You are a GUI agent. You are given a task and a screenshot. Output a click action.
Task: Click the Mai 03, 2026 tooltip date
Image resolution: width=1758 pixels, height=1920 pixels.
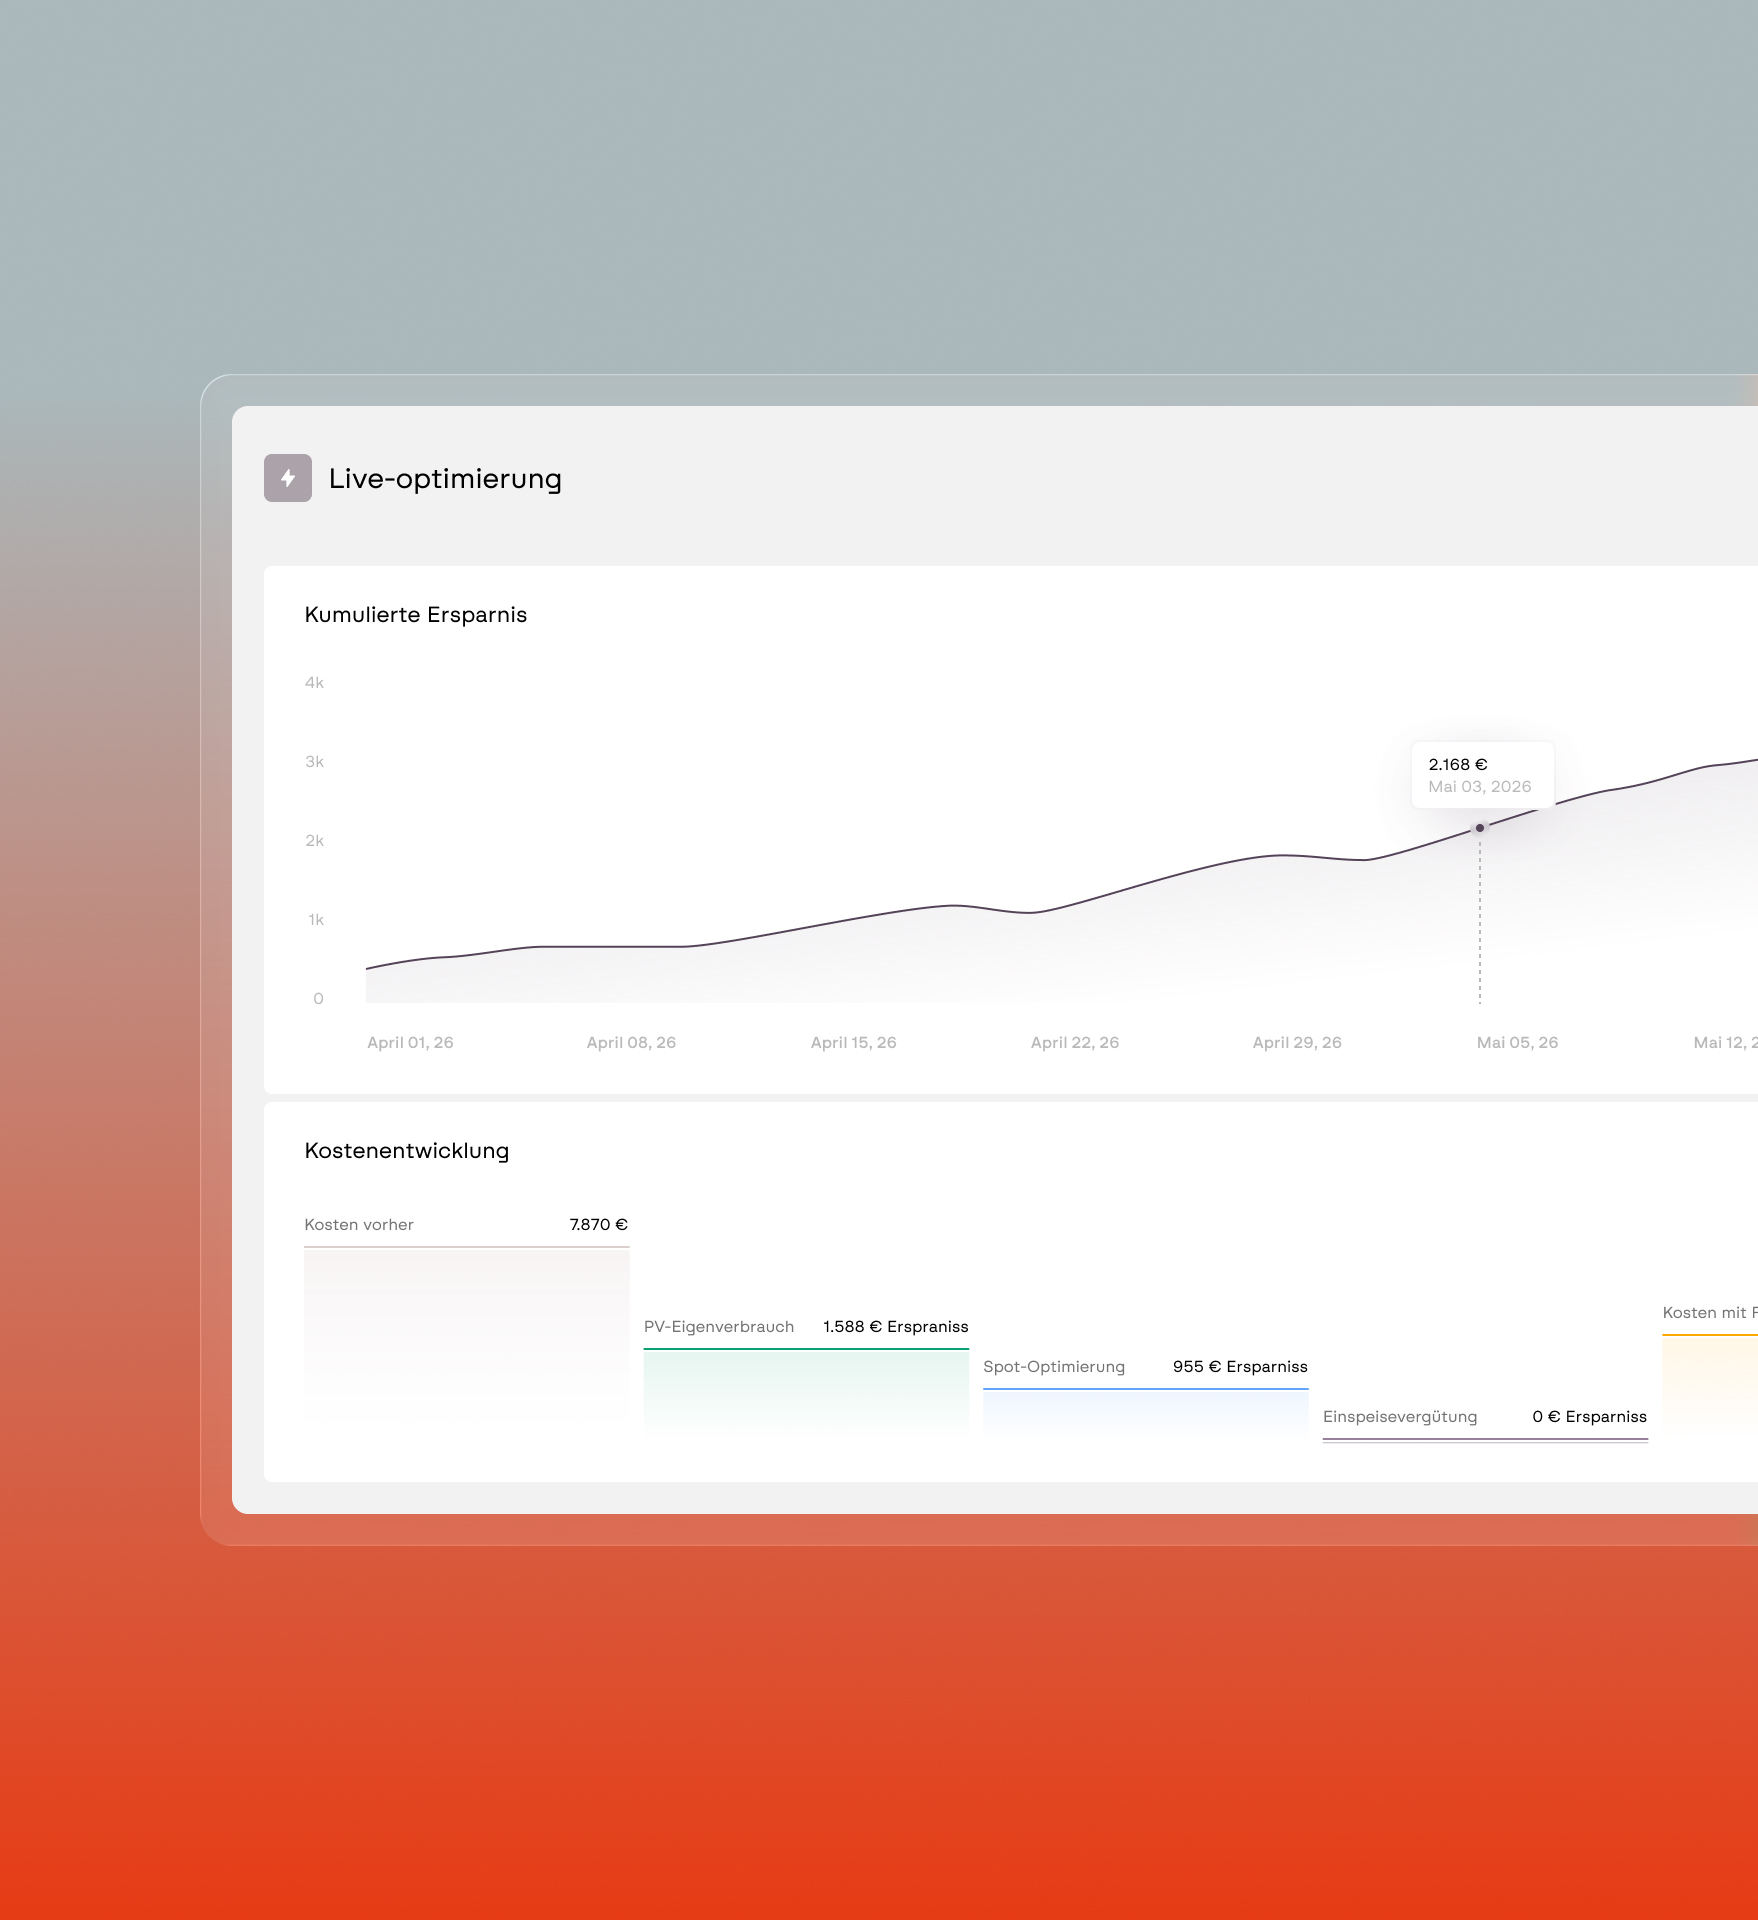tap(1480, 787)
